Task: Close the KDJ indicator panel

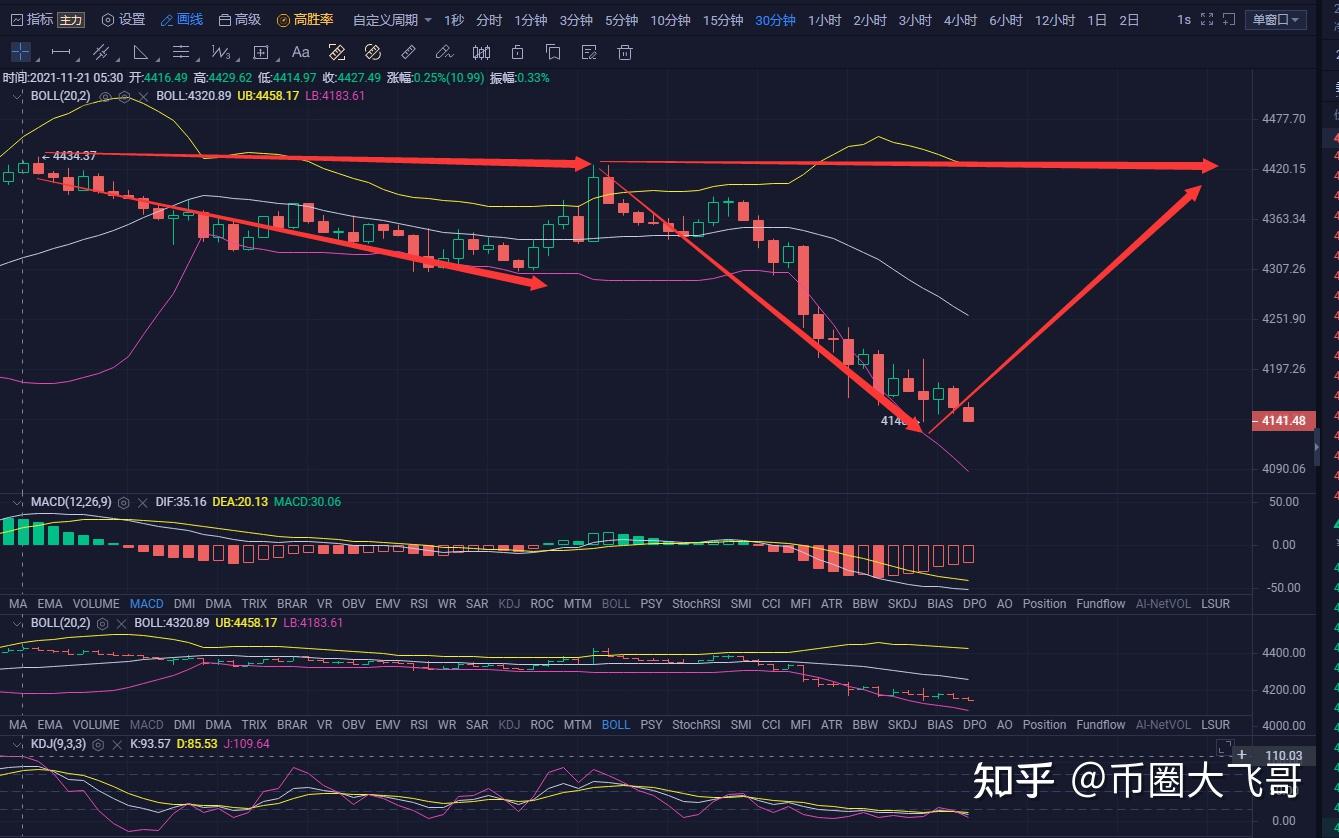Action: pyautogui.click(x=117, y=744)
